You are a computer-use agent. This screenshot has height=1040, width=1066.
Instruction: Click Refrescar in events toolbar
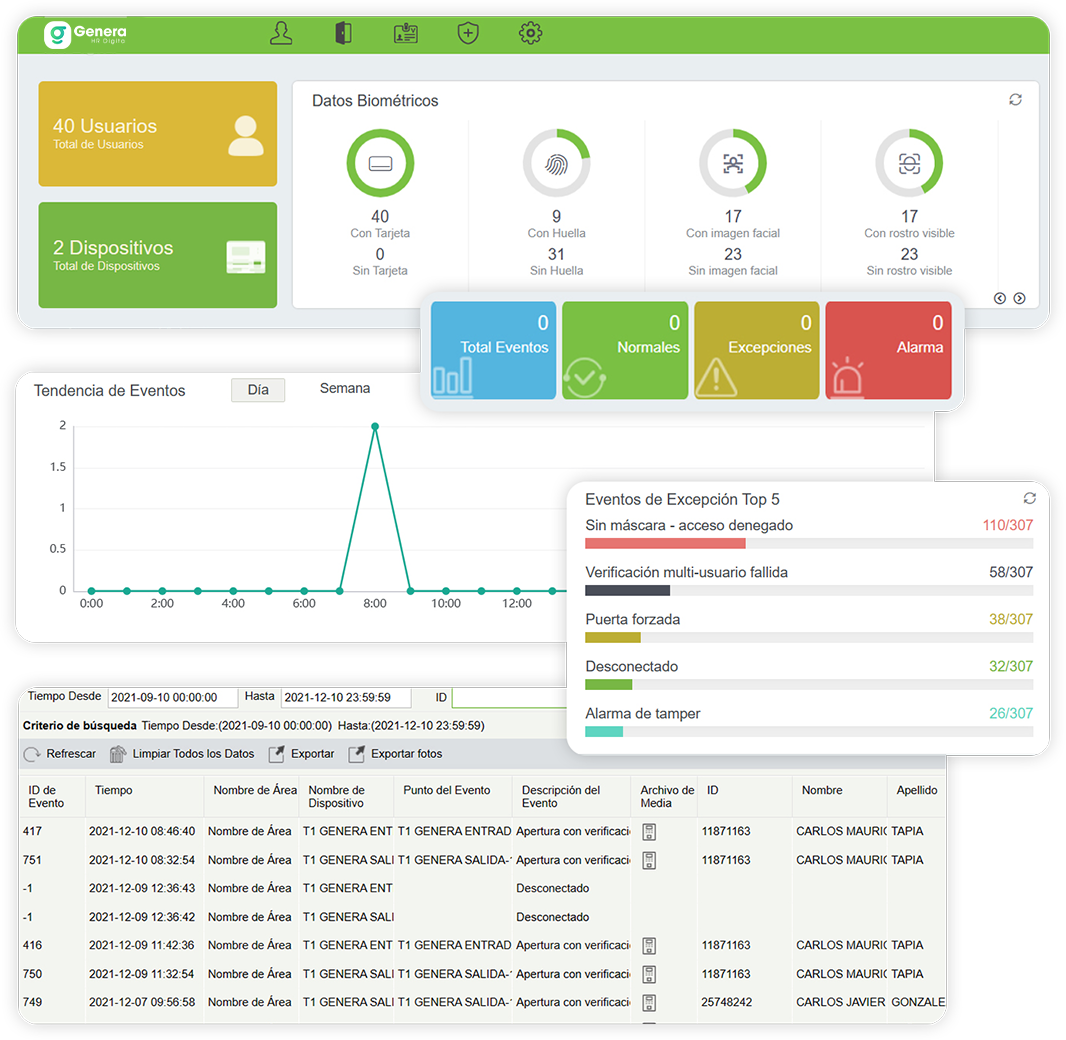coord(60,754)
